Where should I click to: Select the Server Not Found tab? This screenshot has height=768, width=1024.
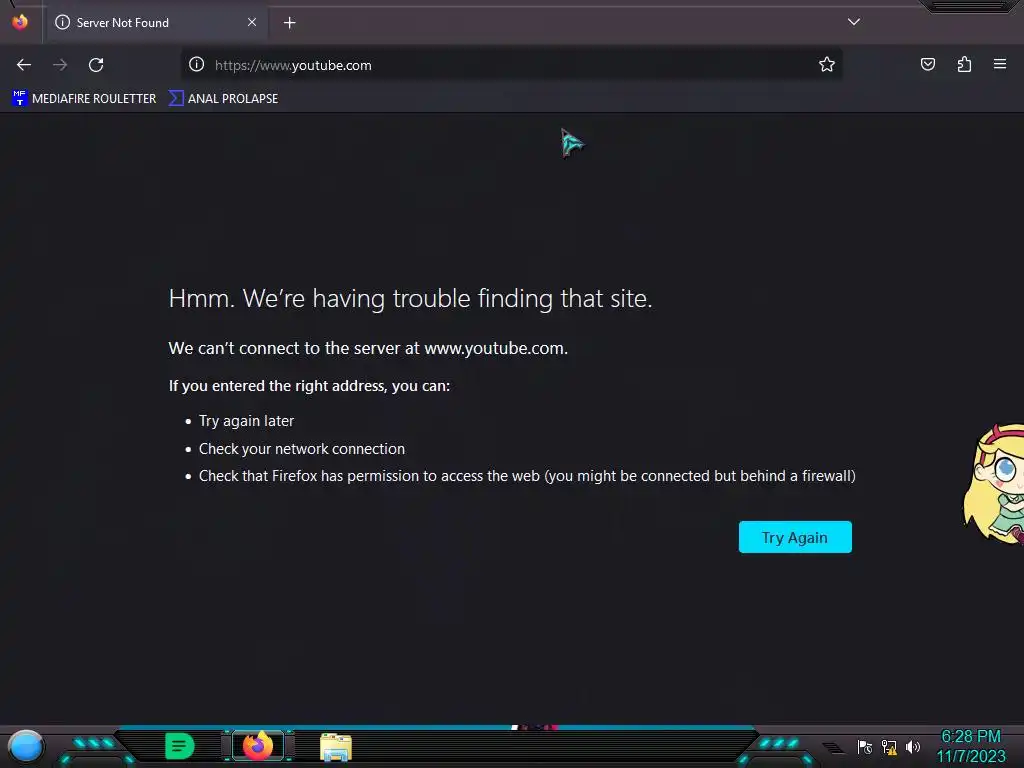tap(156, 23)
